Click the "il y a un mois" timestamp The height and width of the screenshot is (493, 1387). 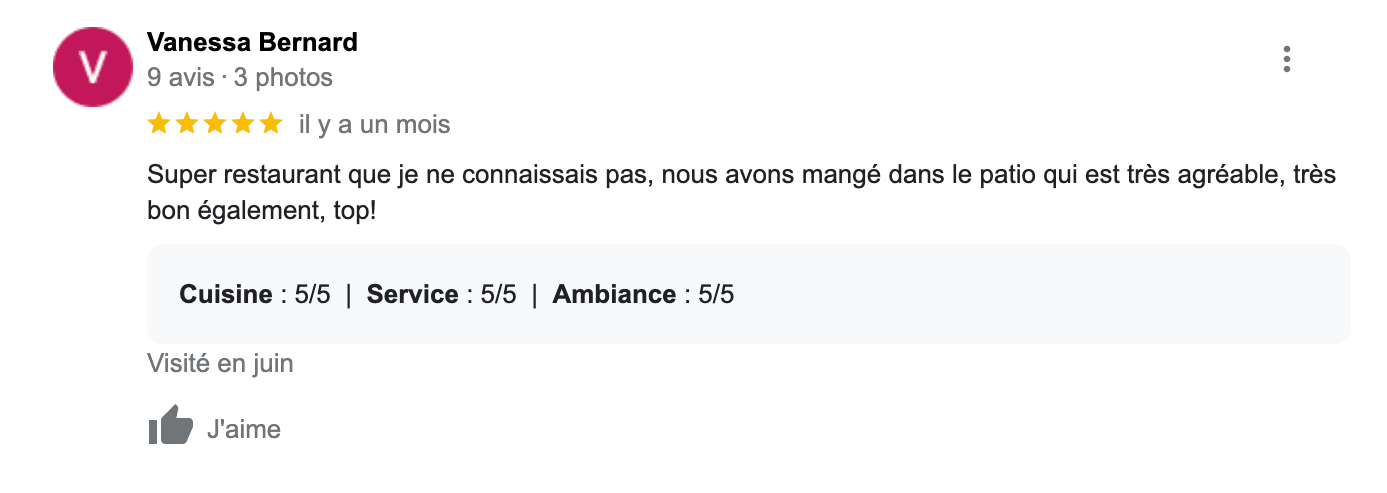(375, 125)
